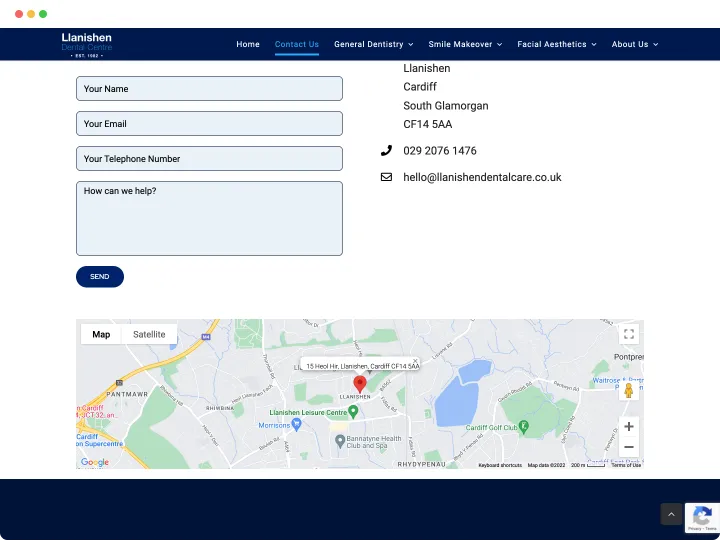Open the General Dentistry menu

tap(368, 44)
